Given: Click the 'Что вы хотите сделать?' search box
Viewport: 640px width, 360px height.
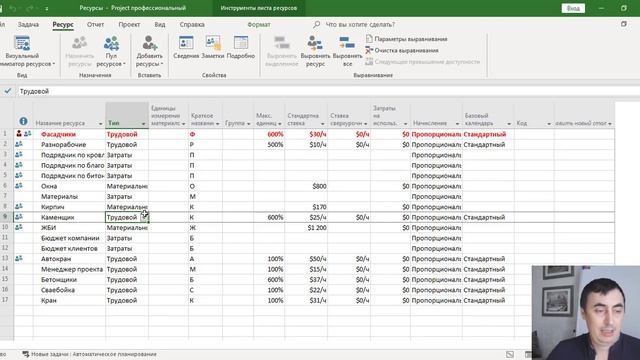Looking at the screenshot, I should (x=360, y=24).
